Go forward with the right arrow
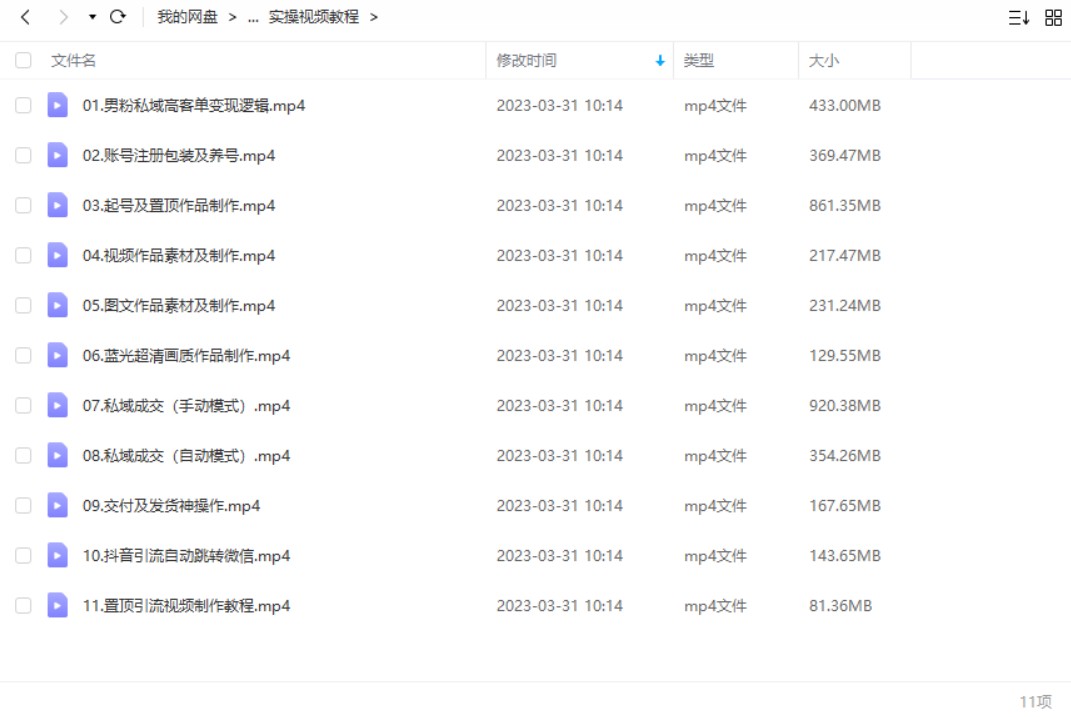This screenshot has height=717, width=1071. pos(63,17)
